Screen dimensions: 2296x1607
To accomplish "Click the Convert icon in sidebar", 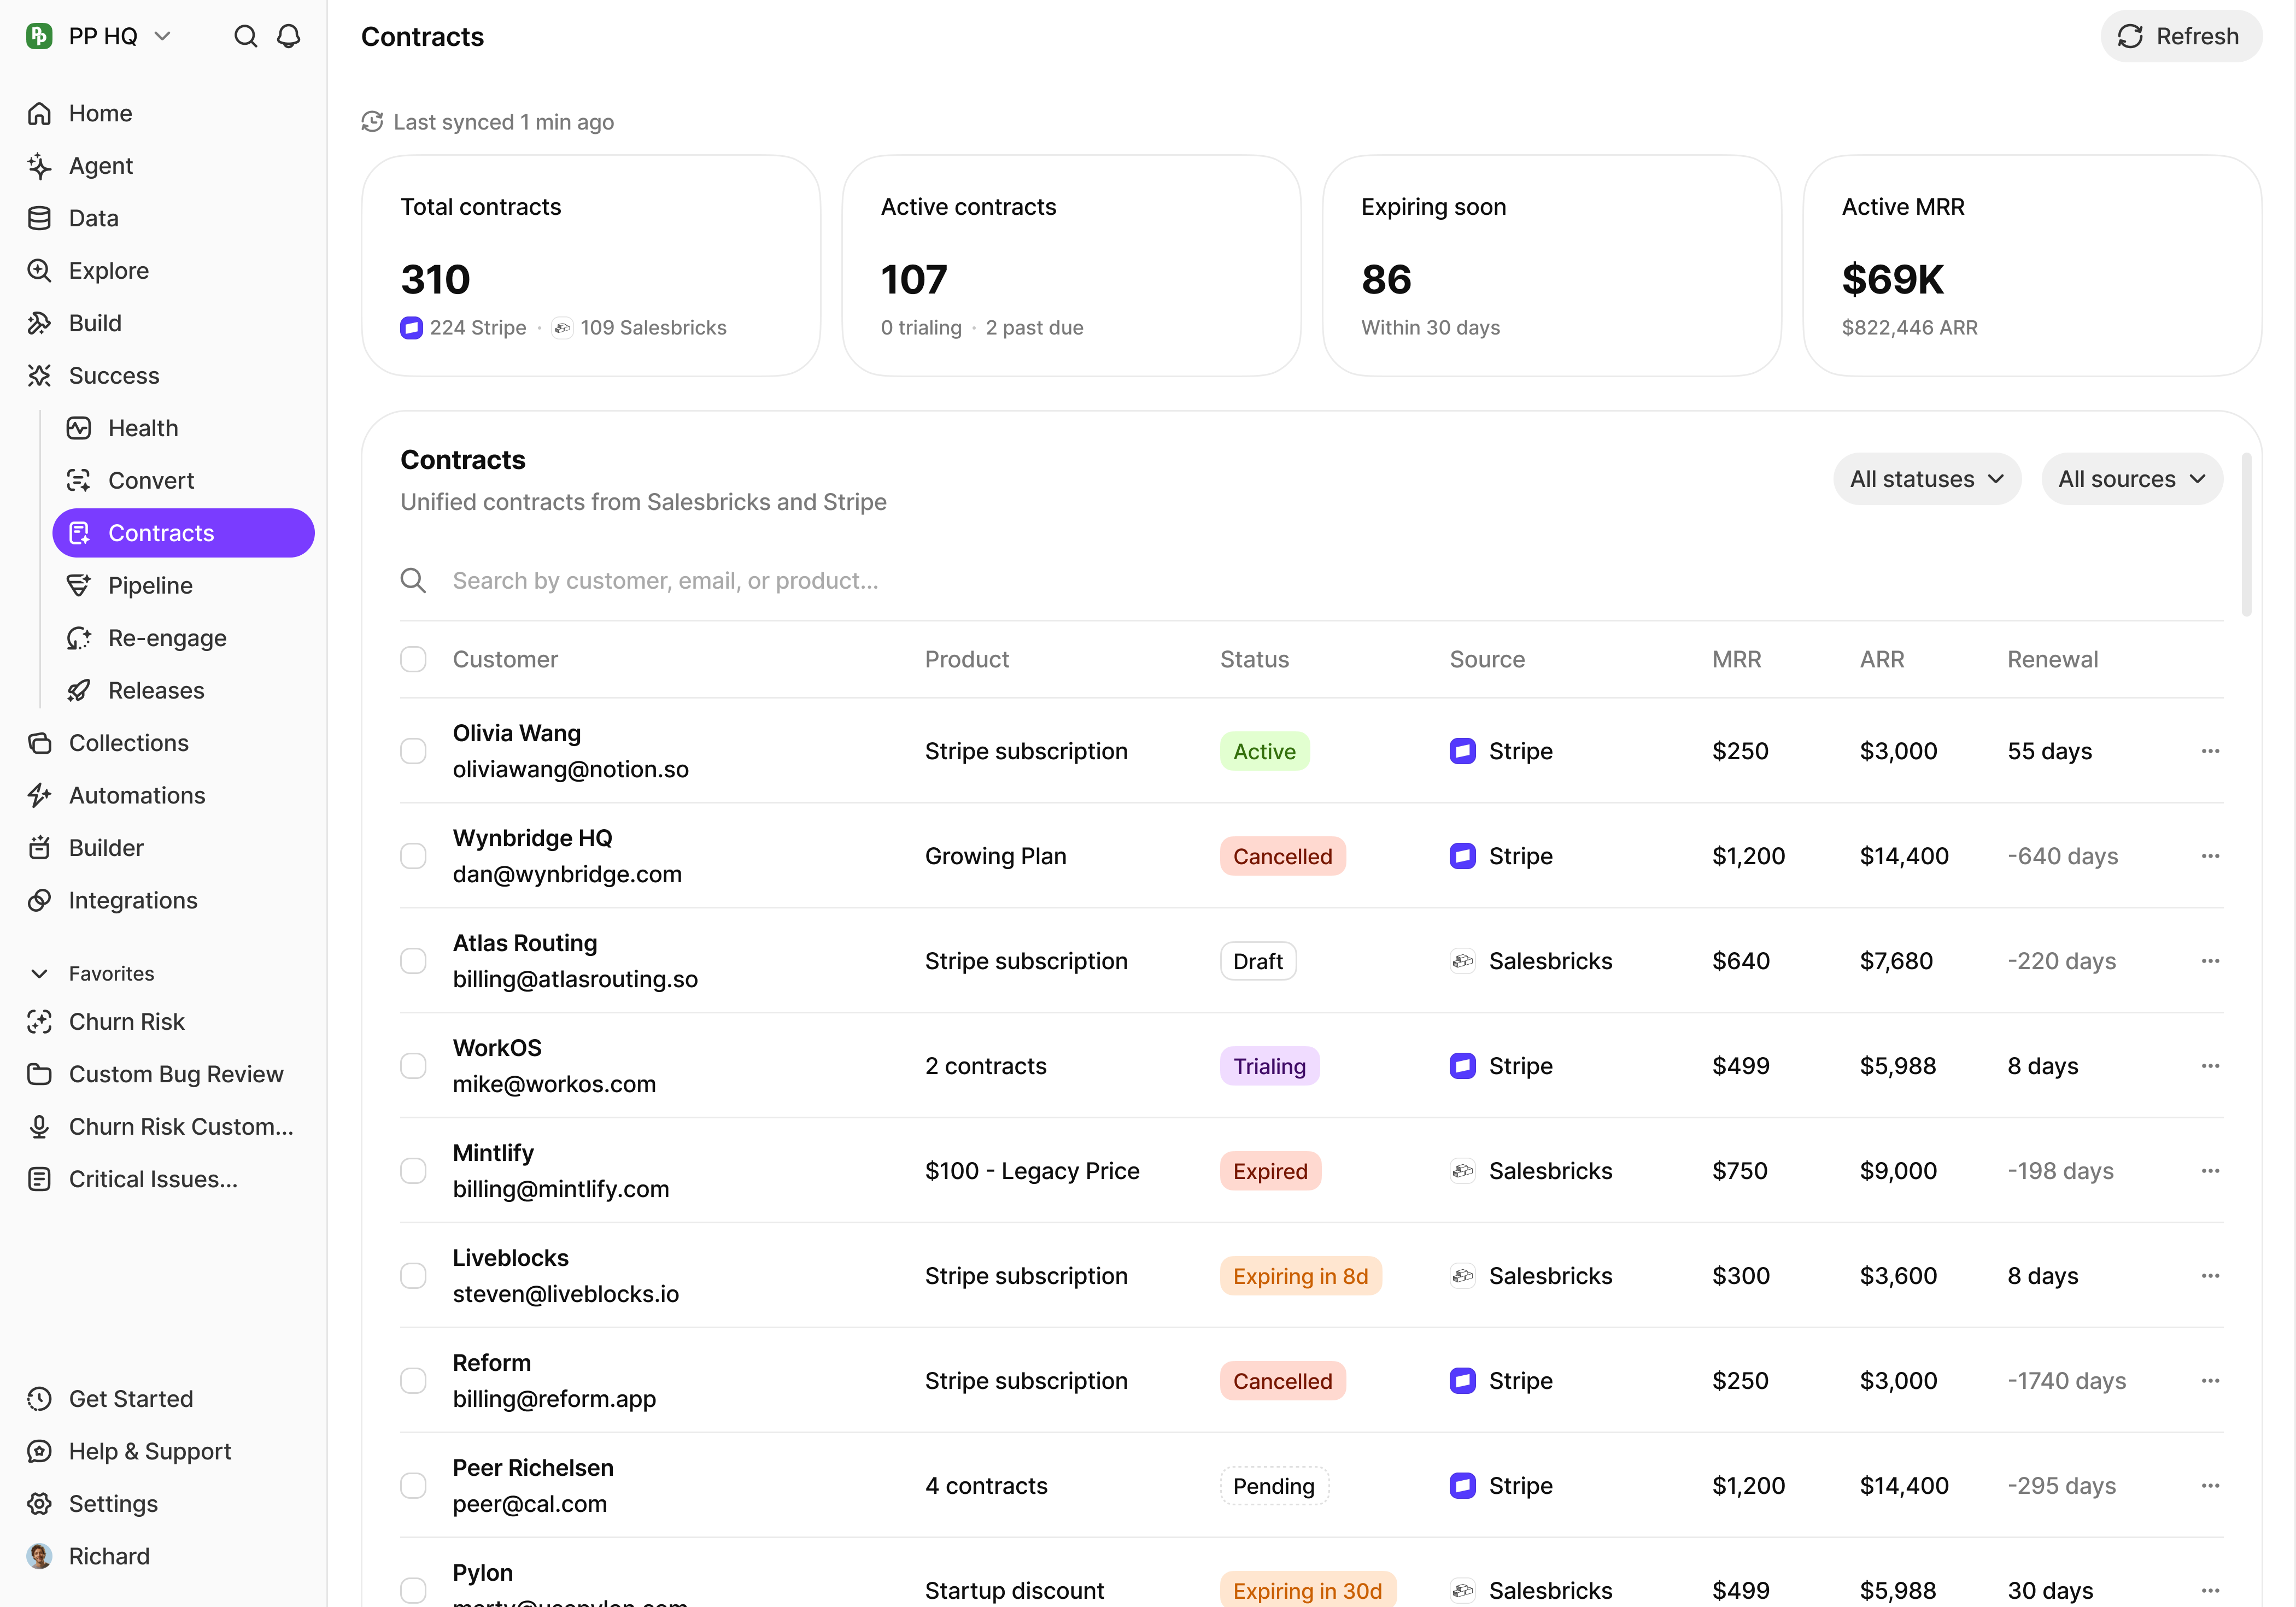I will coord(79,481).
